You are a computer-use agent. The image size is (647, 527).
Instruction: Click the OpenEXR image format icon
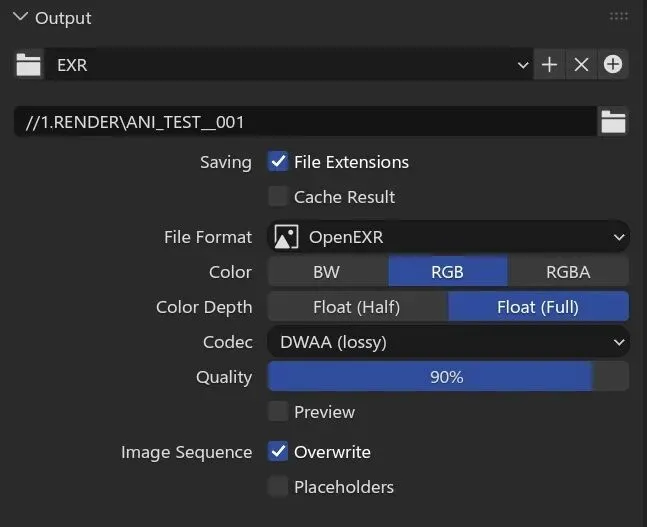[286, 237]
